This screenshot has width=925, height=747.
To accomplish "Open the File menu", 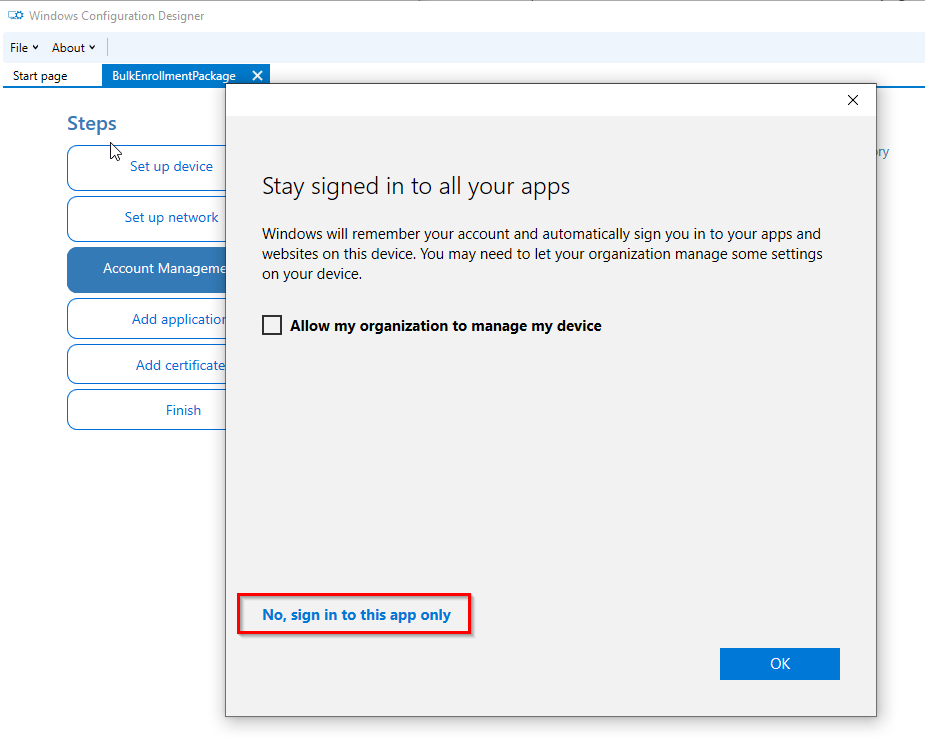I will coord(24,48).
